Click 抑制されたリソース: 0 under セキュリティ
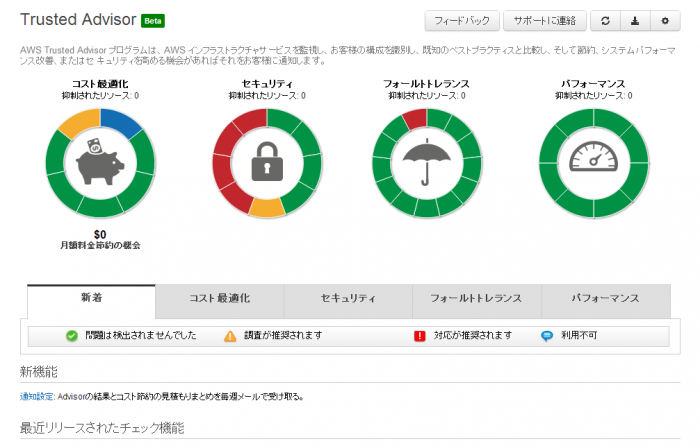This screenshot has width=700, height=446. pyautogui.click(x=267, y=96)
